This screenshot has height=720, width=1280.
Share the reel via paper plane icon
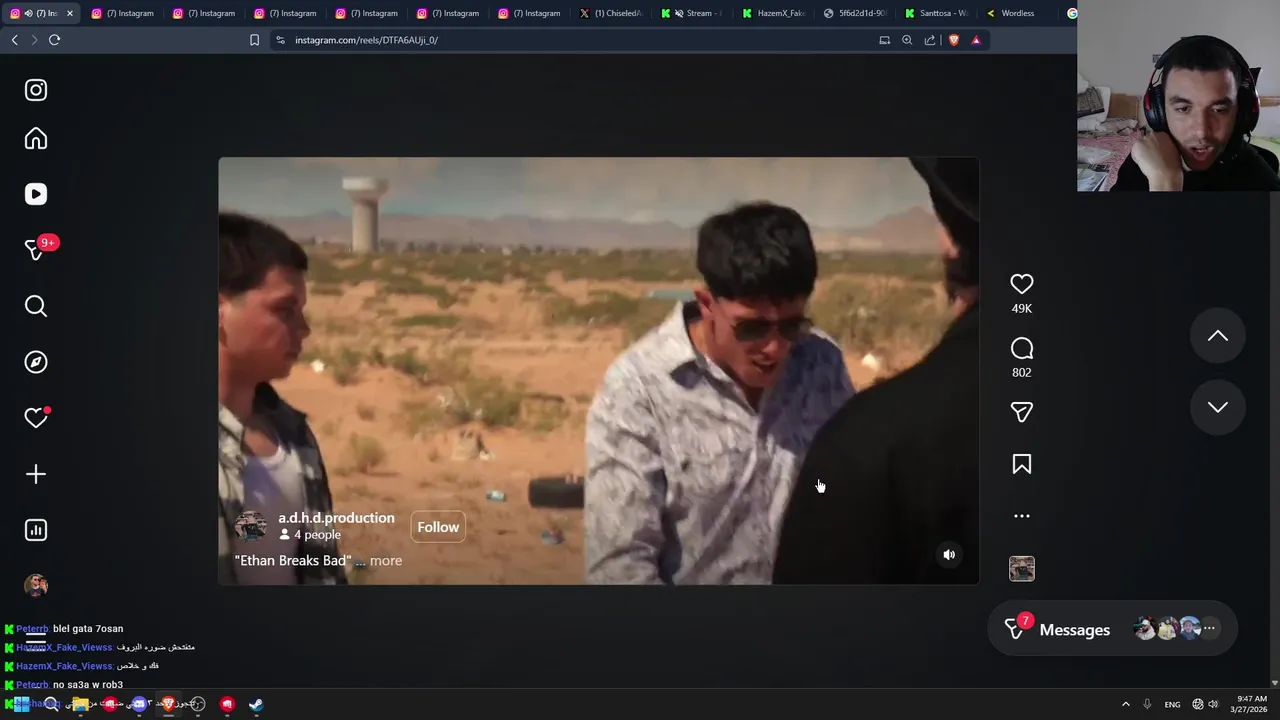pos(1021,412)
